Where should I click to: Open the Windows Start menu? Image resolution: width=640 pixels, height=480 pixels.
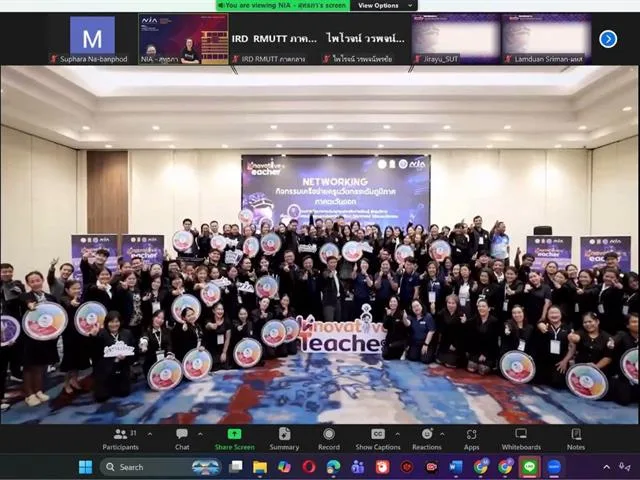pyautogui.click(x=85, y=467)
